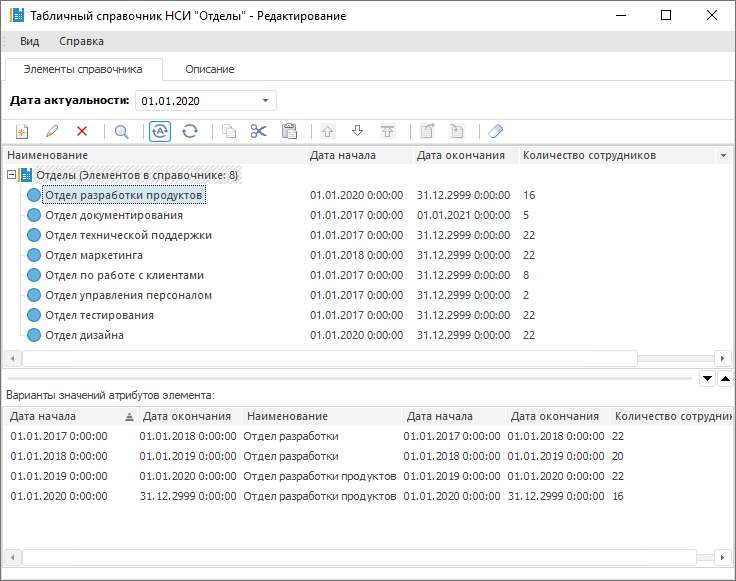
Task: Click the move down arrow icon
Action: tap(357, 131)
